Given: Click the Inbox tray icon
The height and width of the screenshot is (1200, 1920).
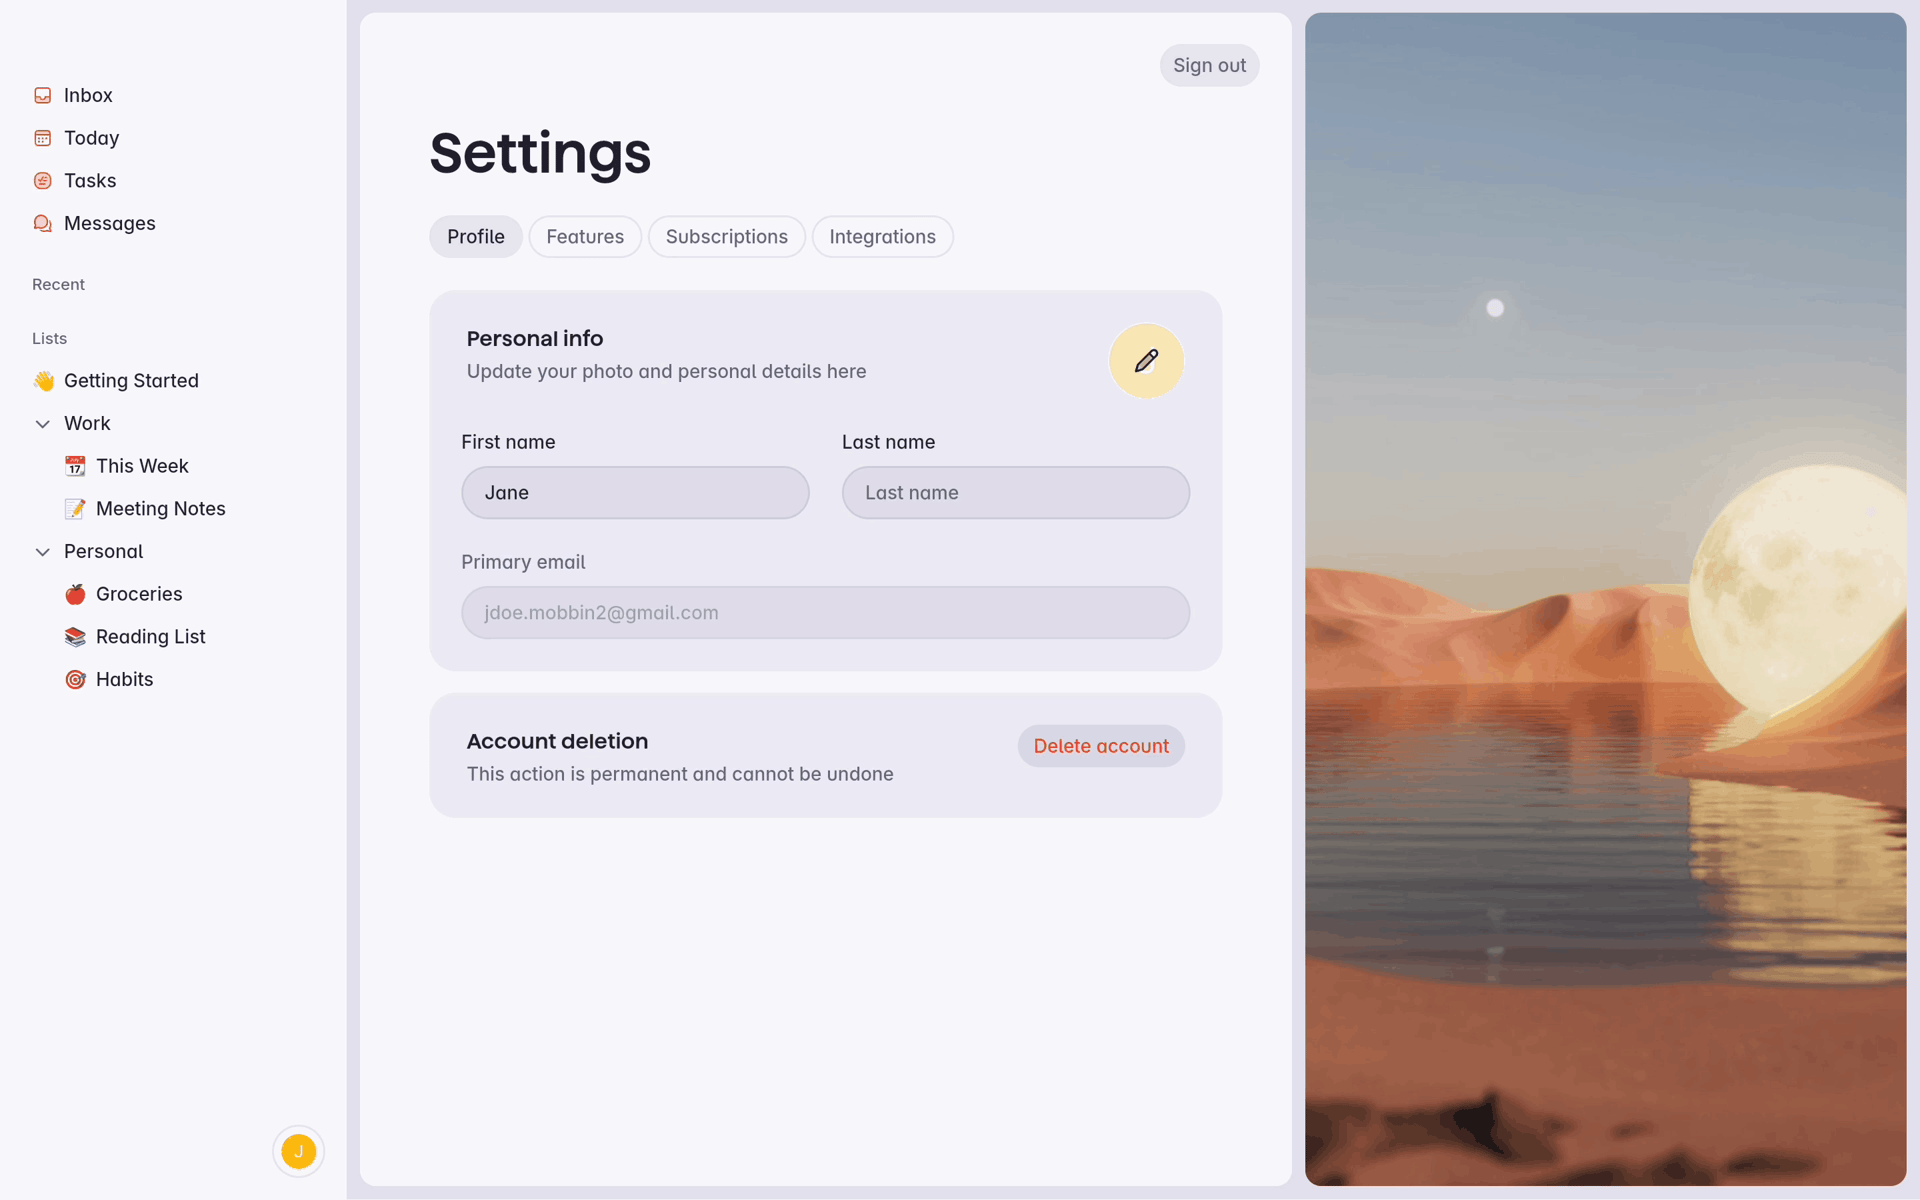Looking at the screenshot, I should tap(42, 95).
